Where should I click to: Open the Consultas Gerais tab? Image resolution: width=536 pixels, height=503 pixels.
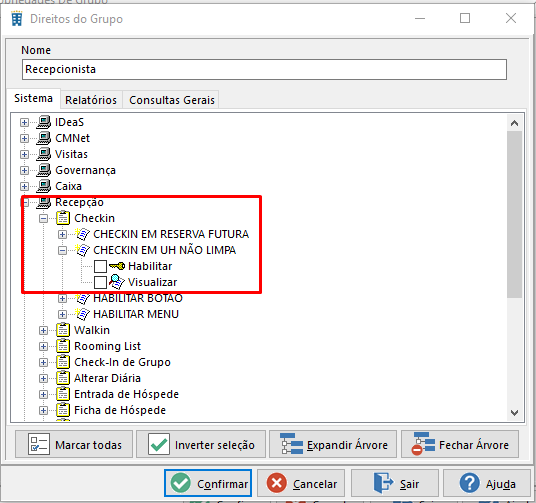(x=172, y=100)
